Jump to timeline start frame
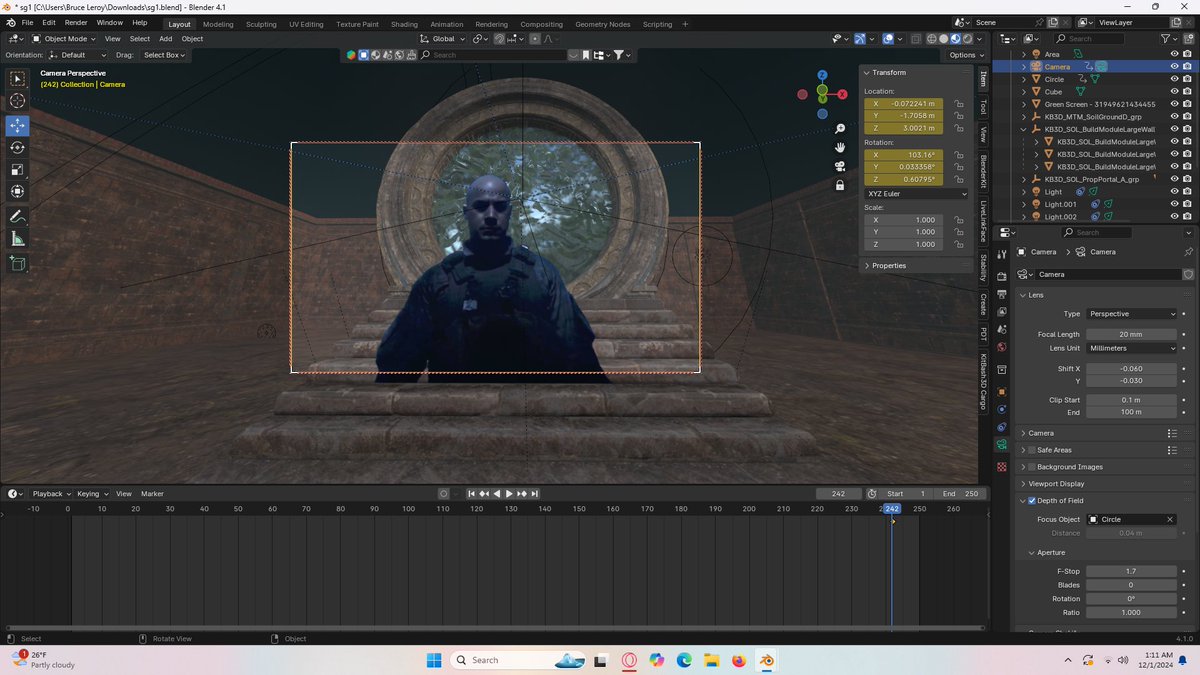The width and height of the screenshot is (1200, 675). pos(472,494)
